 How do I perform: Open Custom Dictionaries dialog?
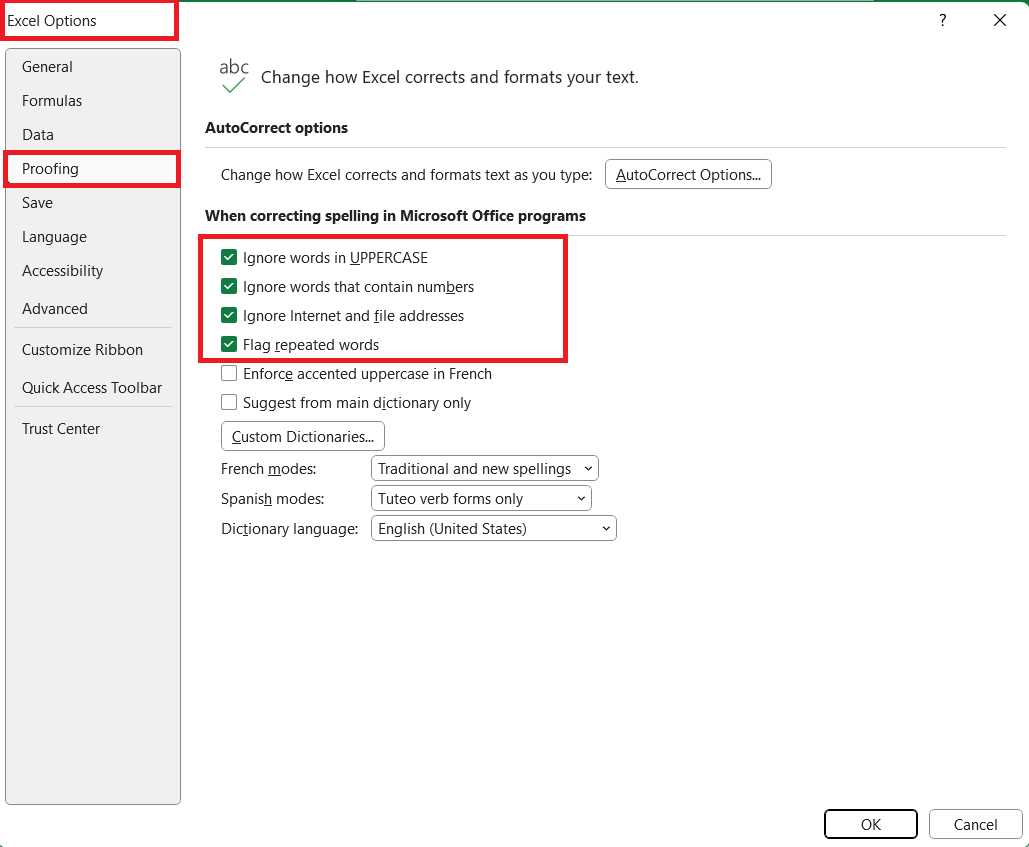click(x=303, y=437)
